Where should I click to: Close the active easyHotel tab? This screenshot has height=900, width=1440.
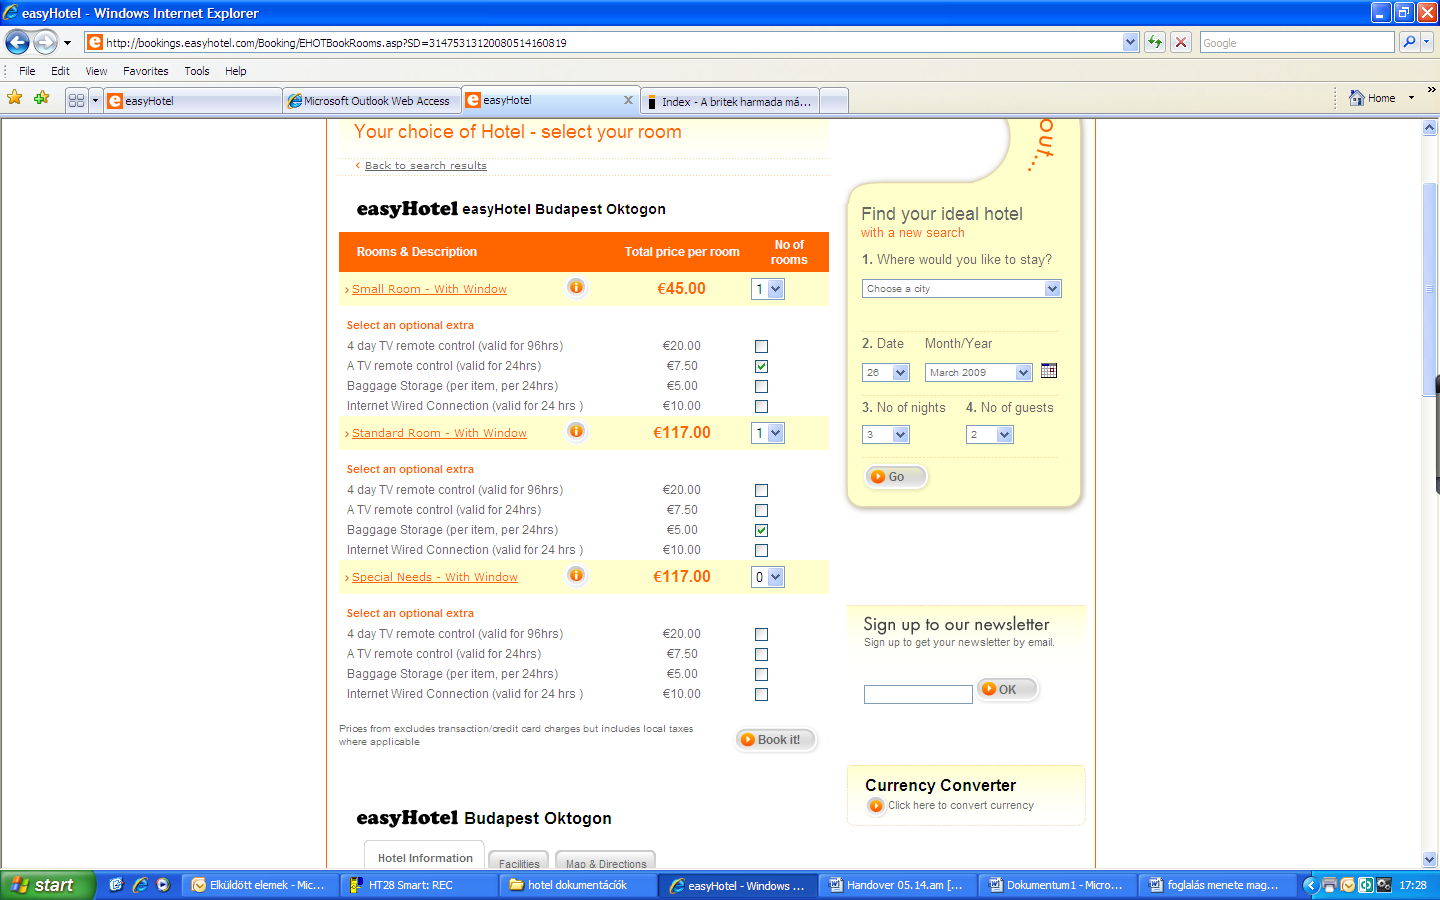628,100
